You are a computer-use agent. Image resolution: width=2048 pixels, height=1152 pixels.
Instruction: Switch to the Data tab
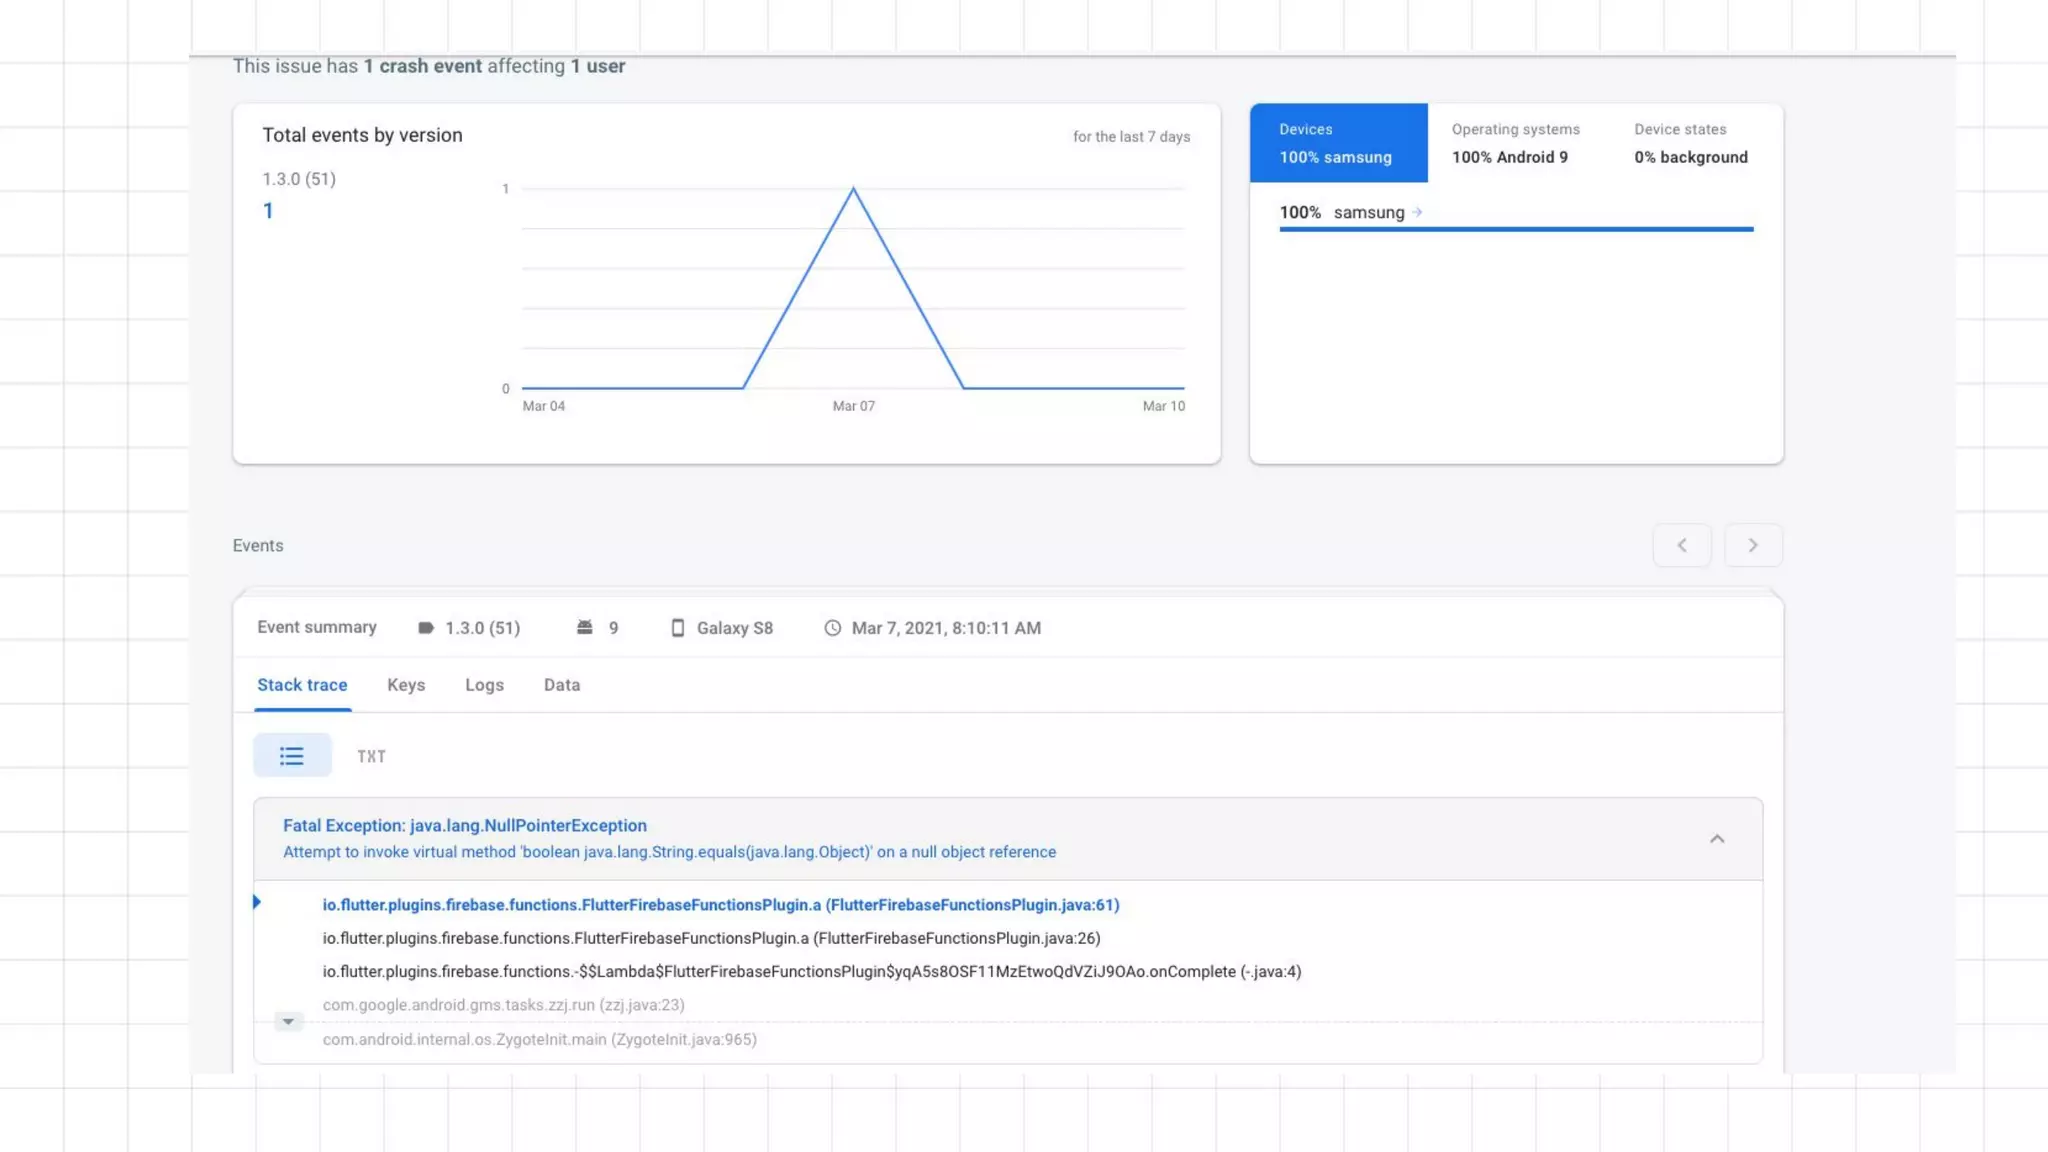(562, 685)
